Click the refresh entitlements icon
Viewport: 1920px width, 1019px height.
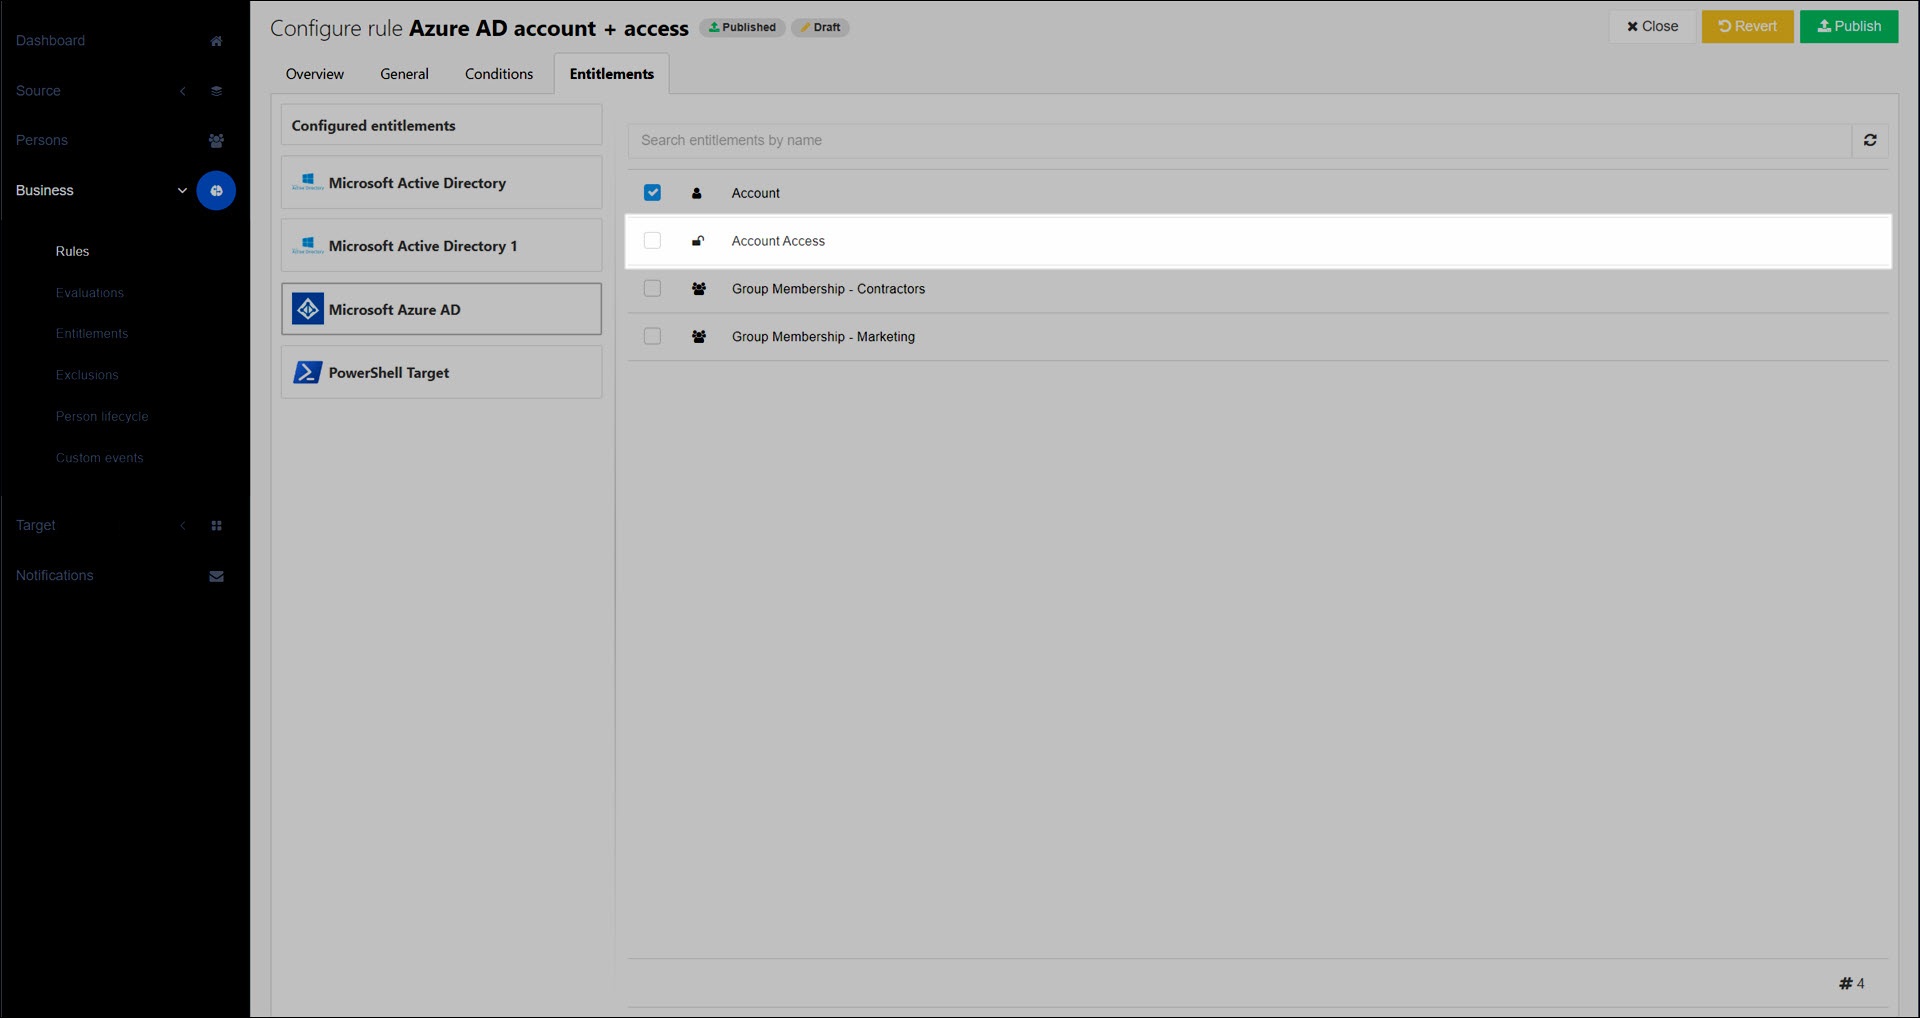click(x=1870, y=141)
